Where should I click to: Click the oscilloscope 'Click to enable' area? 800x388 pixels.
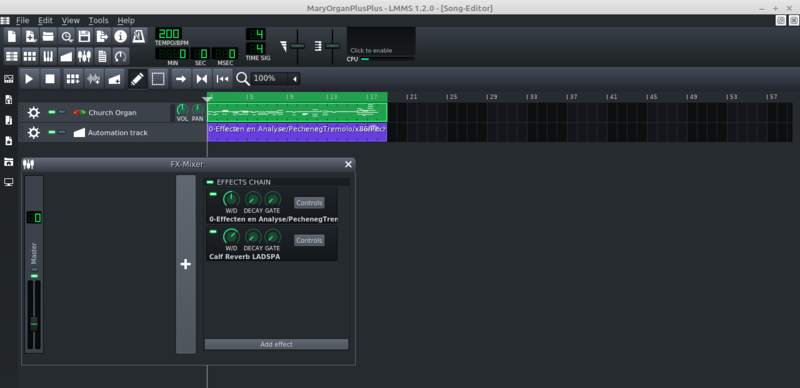click(381, 41)
